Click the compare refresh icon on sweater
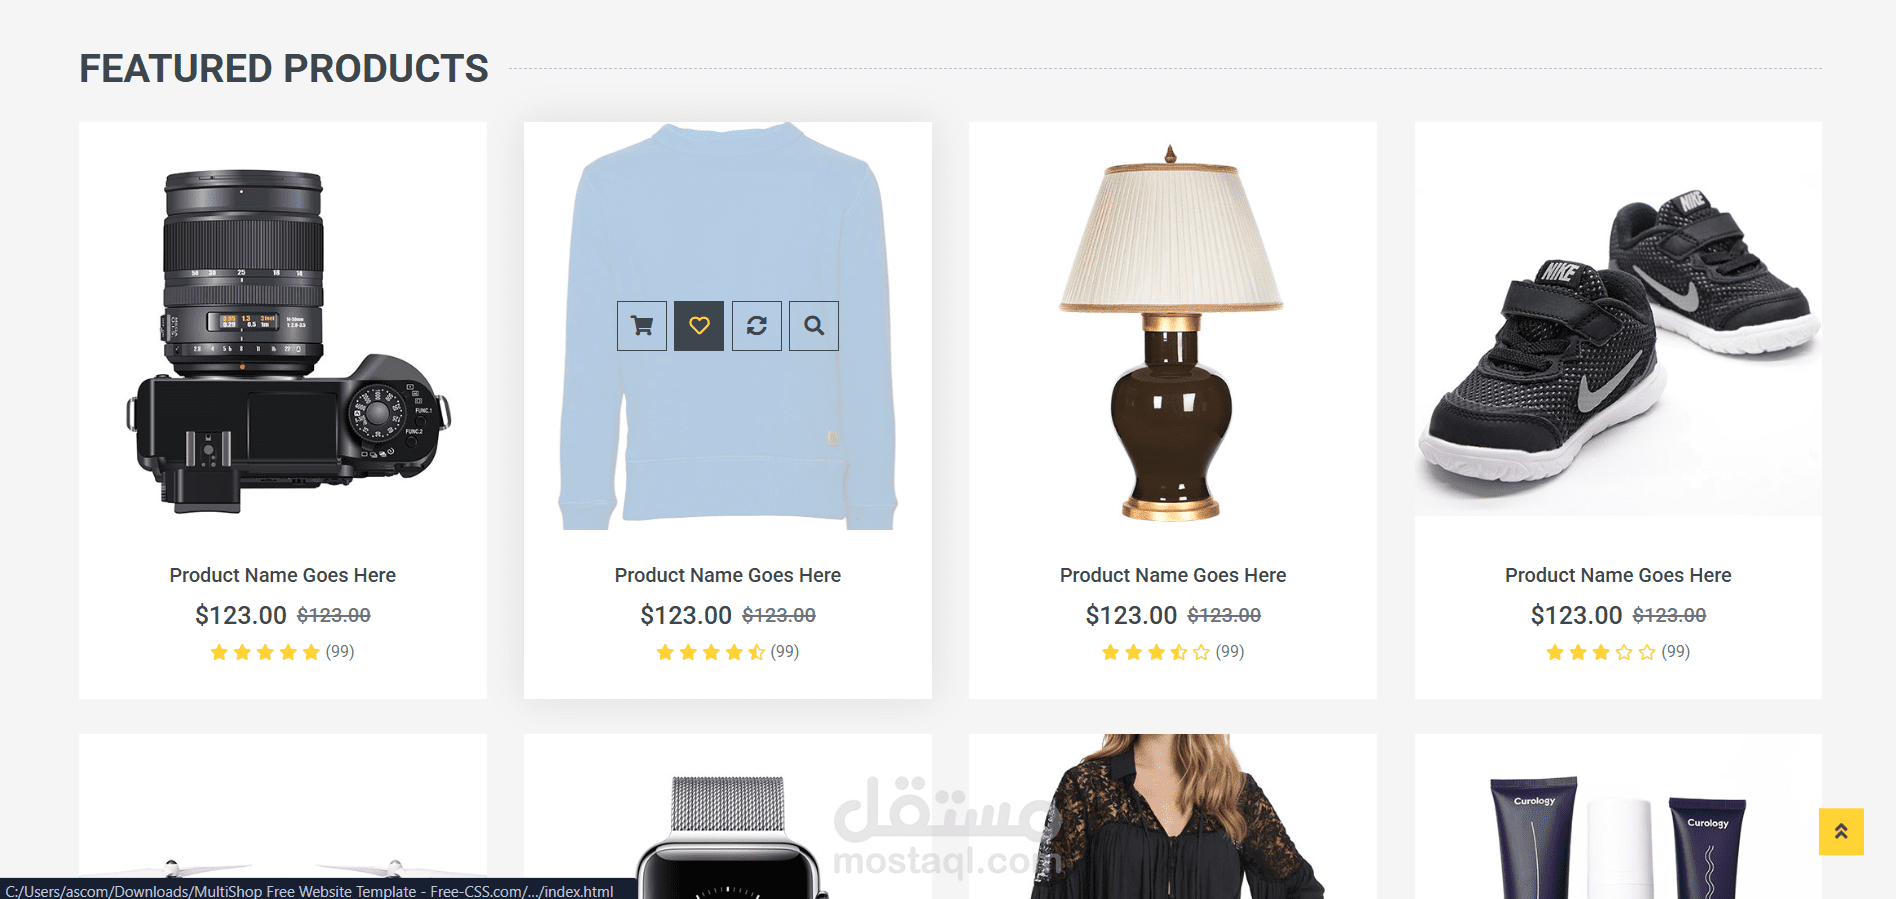The image size is (1896, 899). tap(757, 326)
